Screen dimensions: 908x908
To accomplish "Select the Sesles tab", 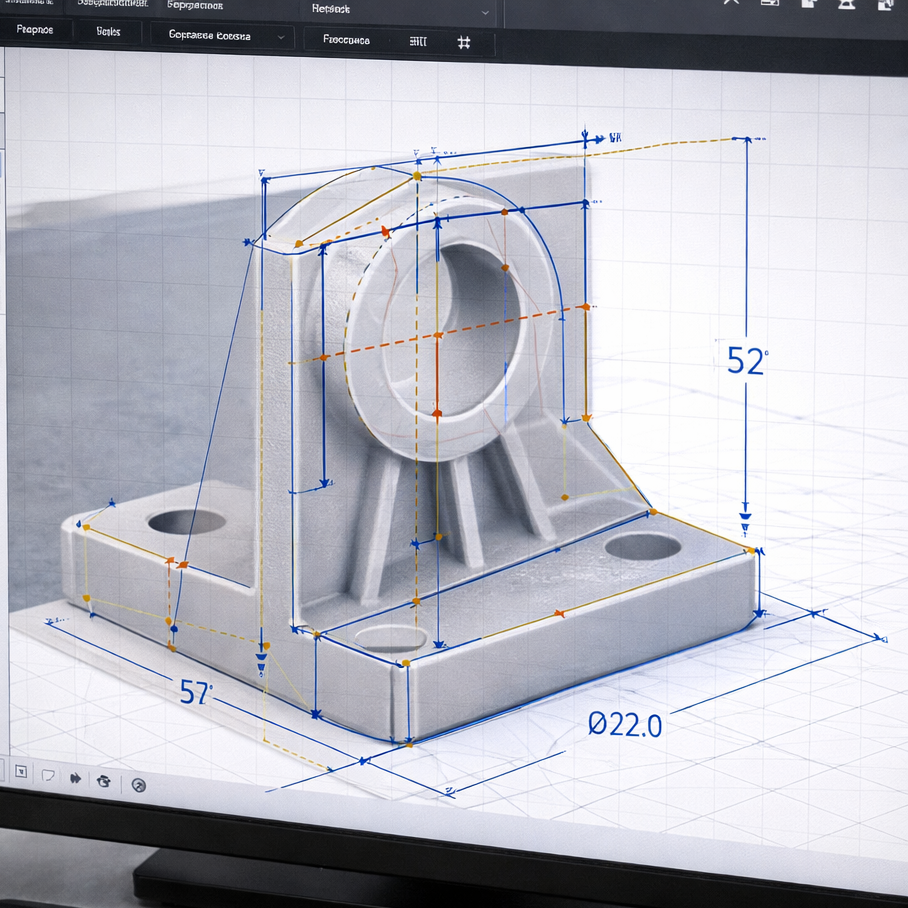I will point(108,32).
